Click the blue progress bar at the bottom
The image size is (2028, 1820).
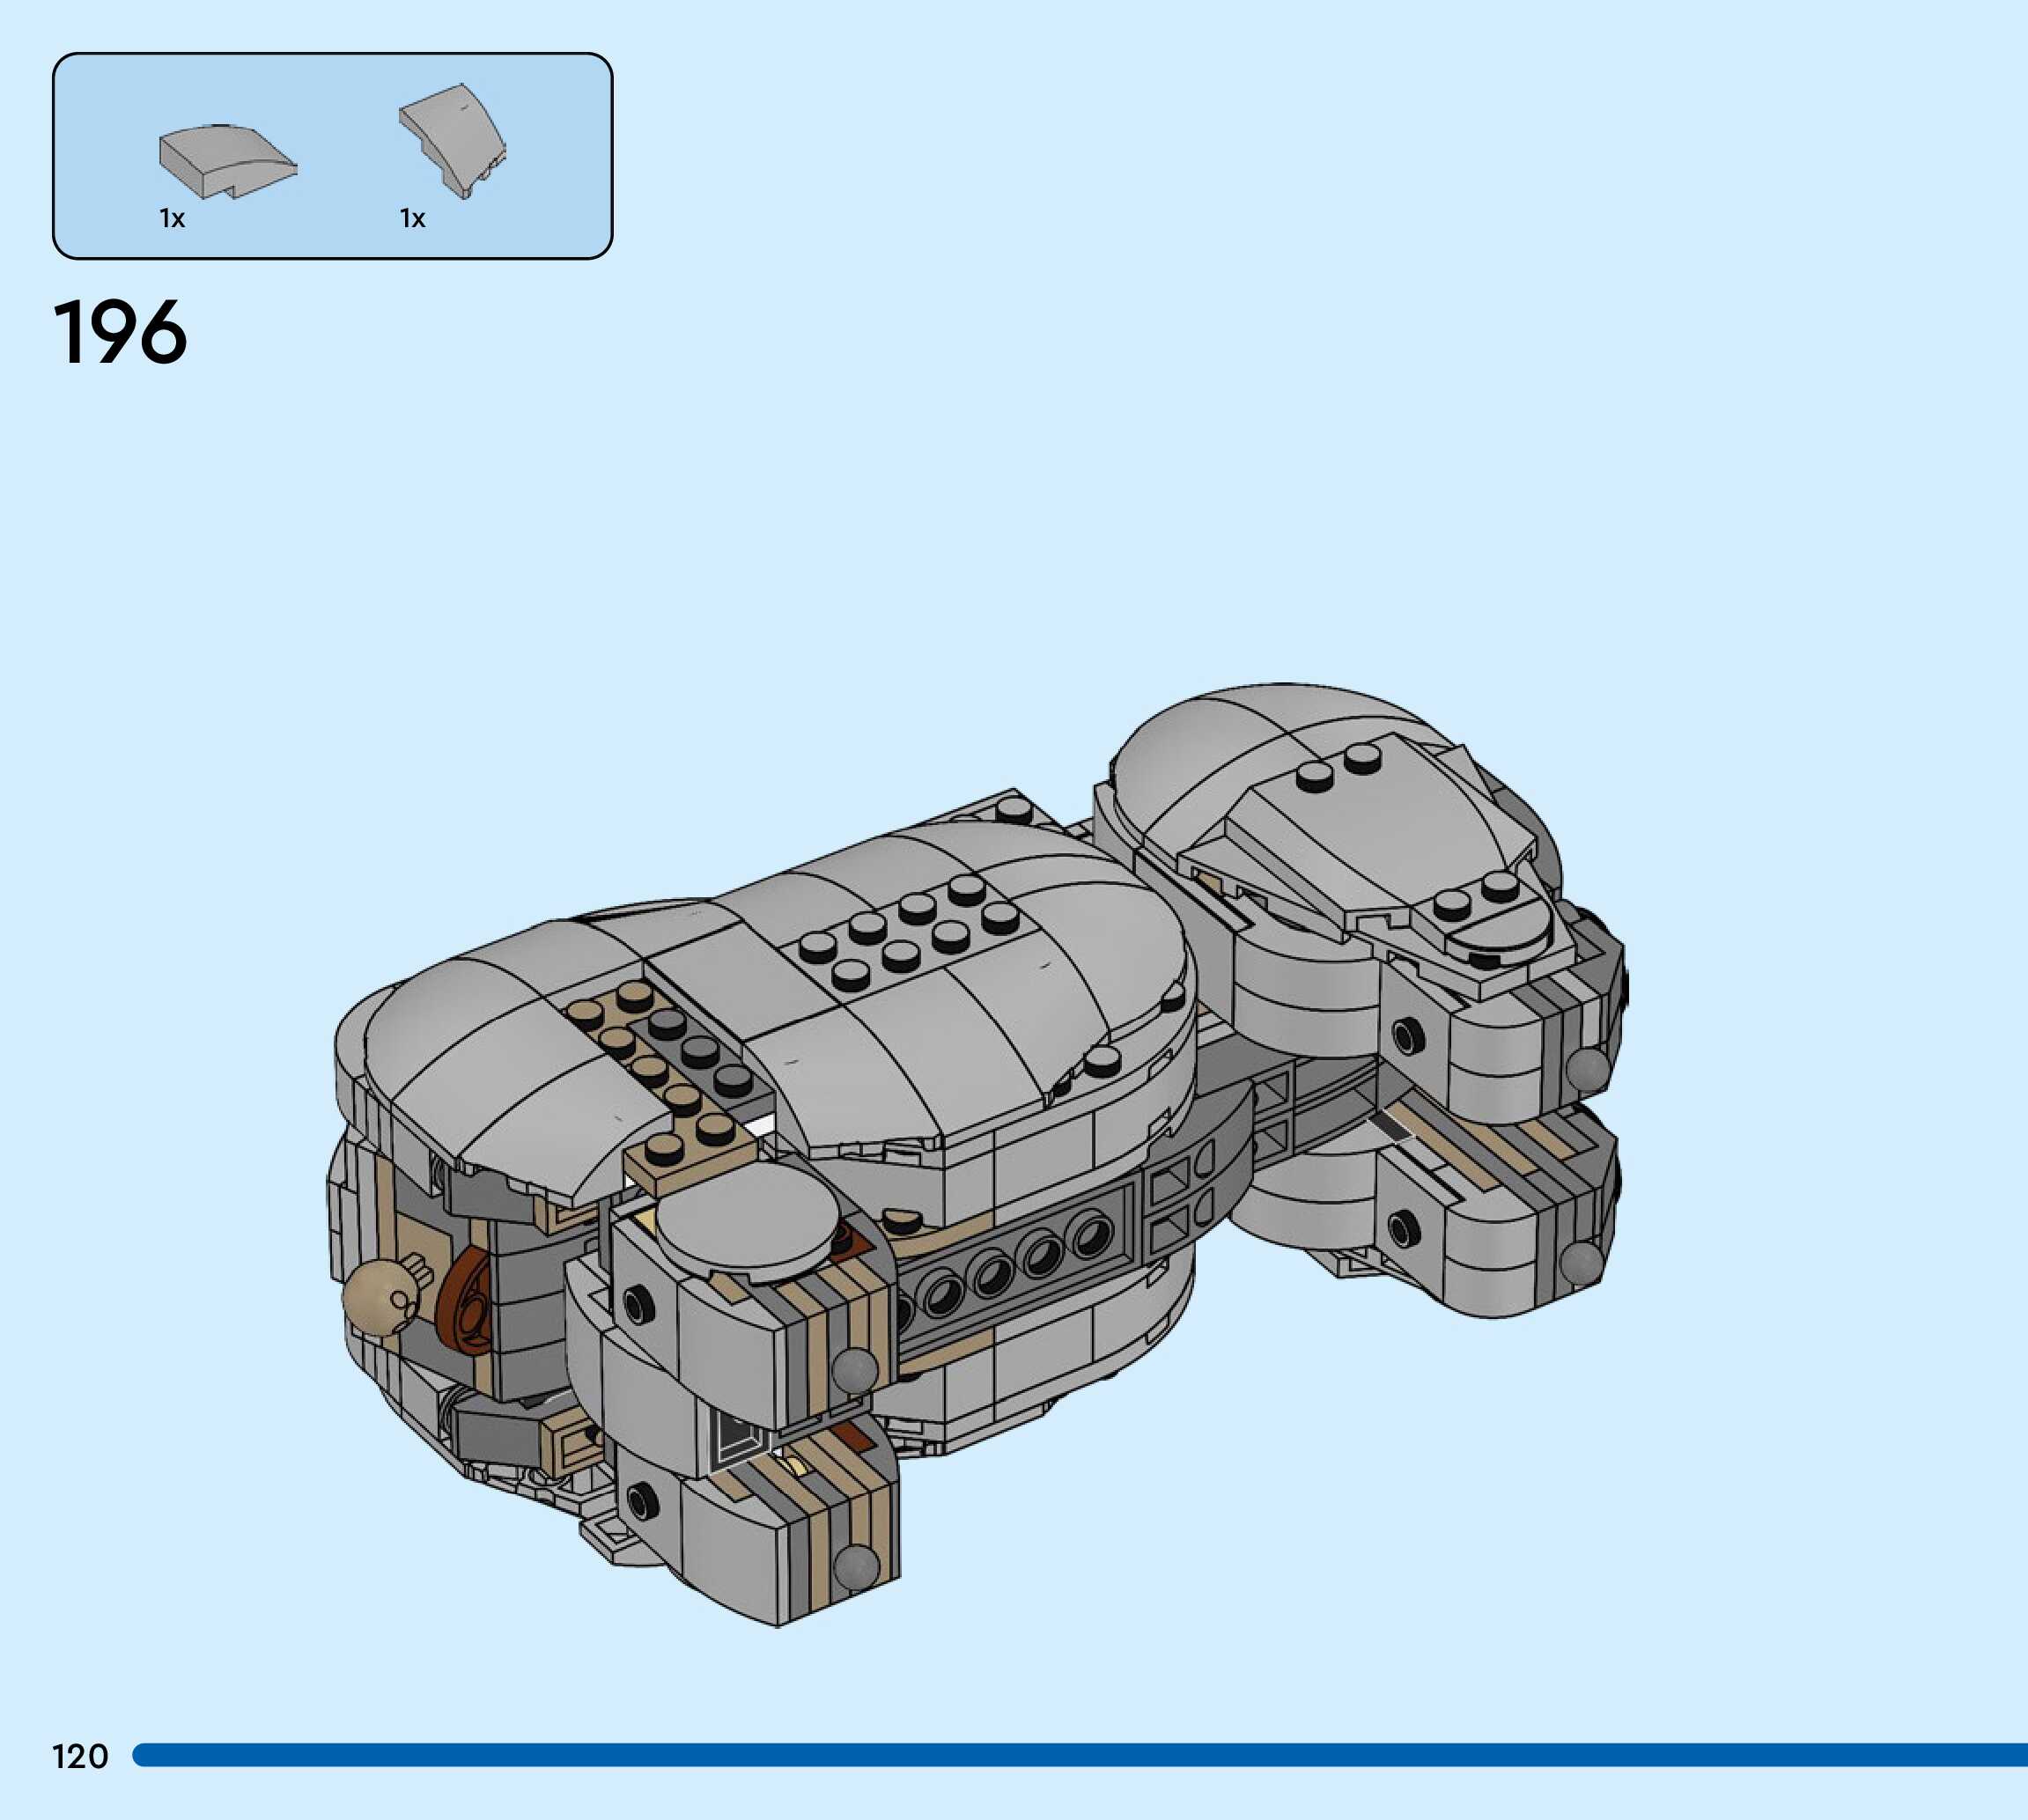coord(1080,1754)
